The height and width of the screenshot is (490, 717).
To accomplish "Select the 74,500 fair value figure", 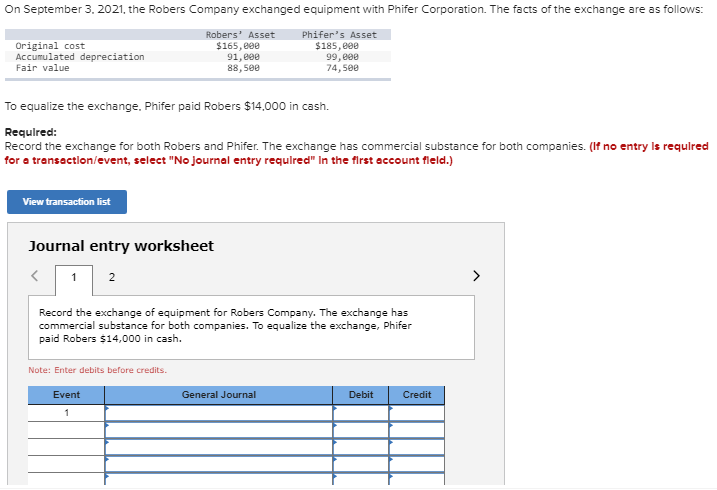I will coord(342,68).
